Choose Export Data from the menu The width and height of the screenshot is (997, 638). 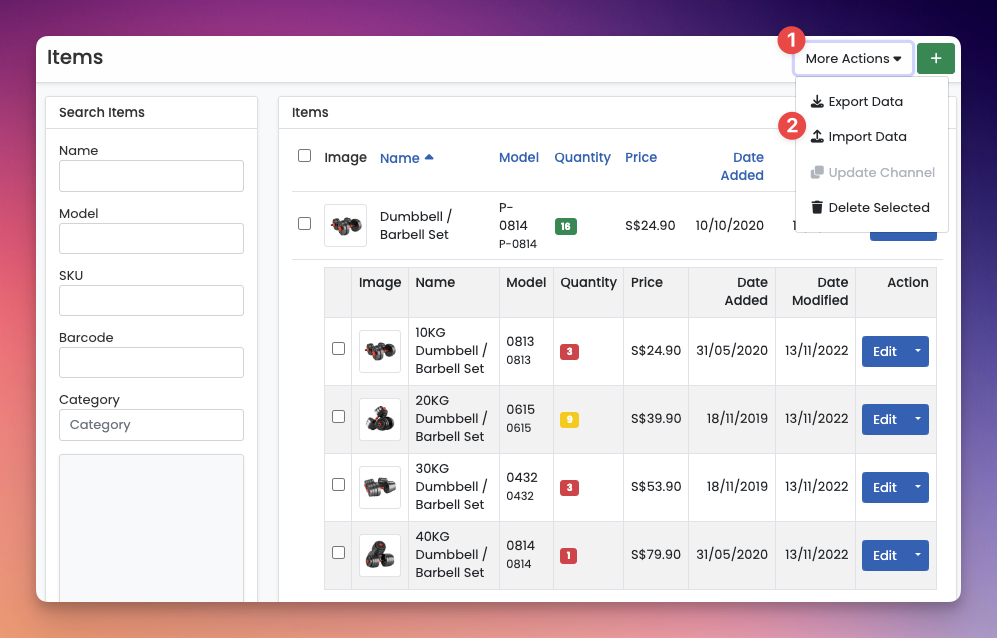point(865,102)
